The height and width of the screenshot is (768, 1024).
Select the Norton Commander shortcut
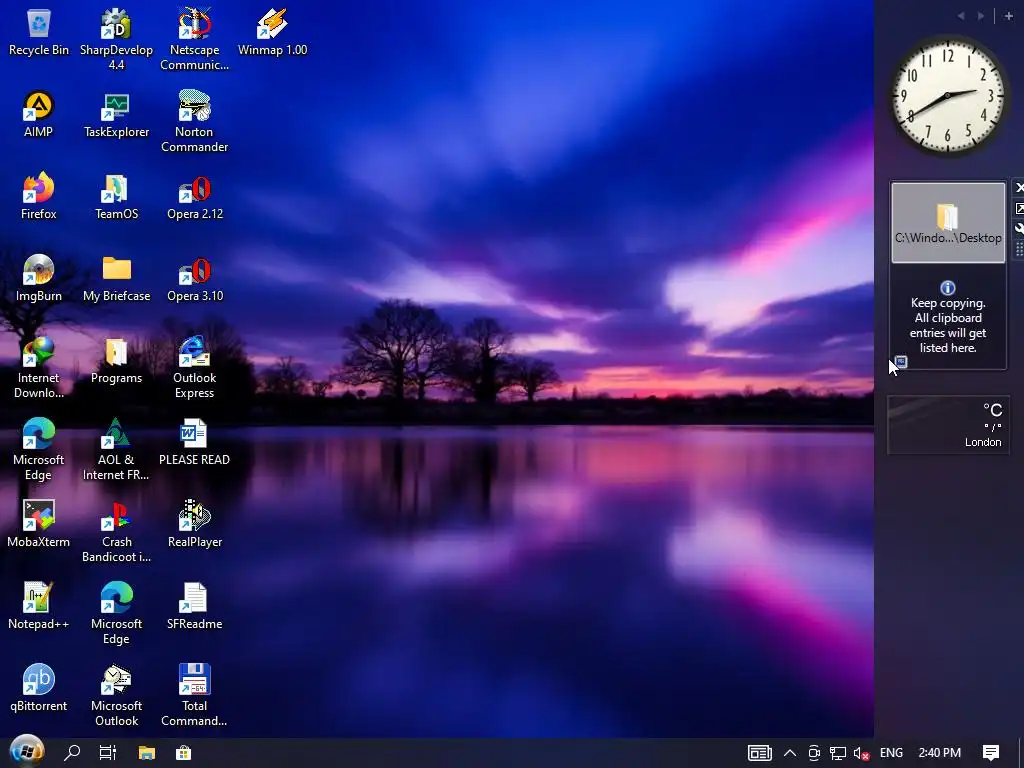[x=195, y=121]
